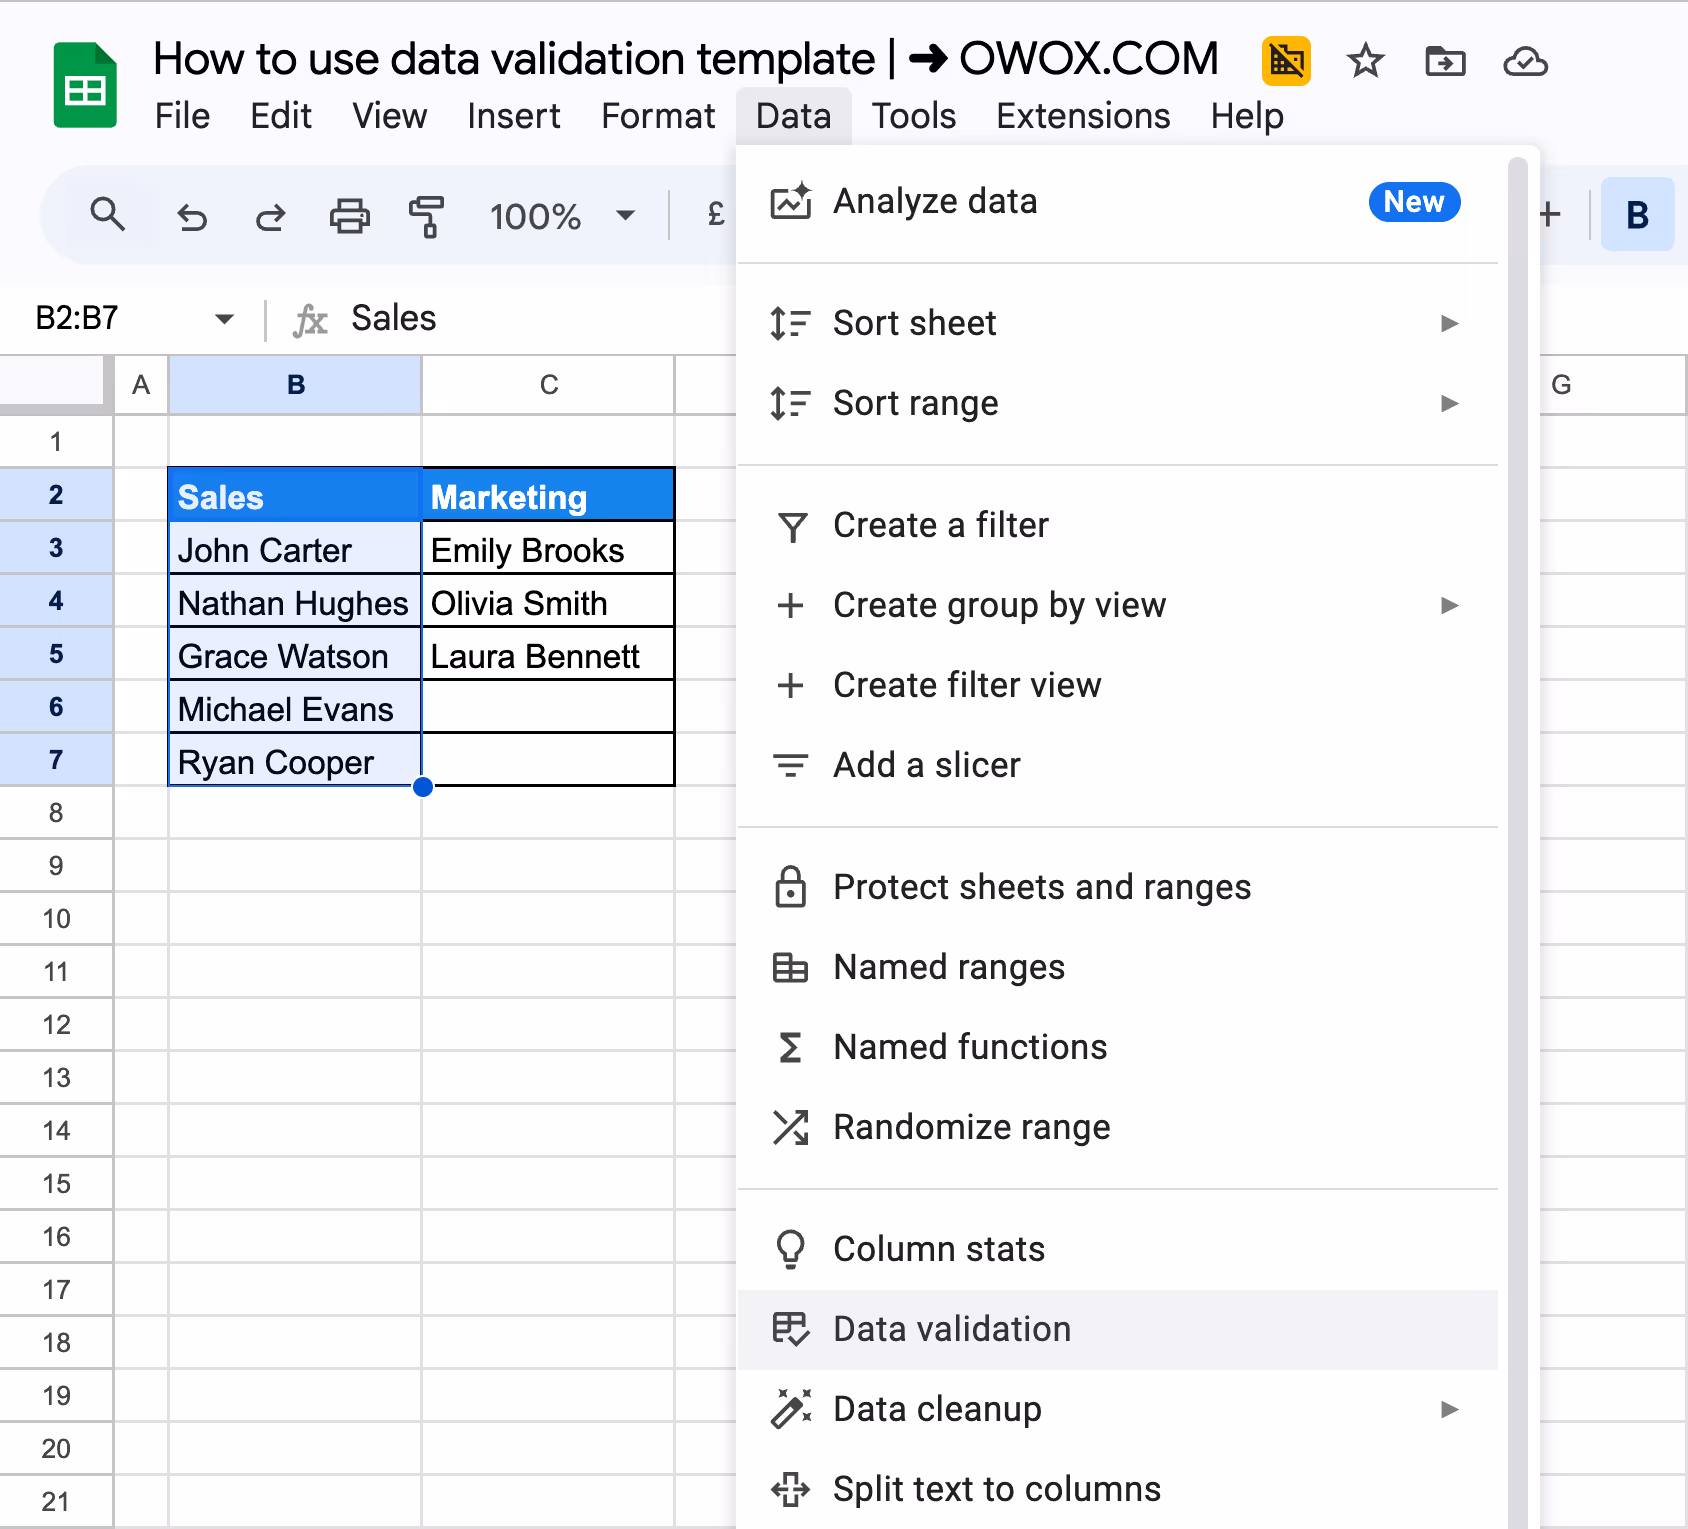Open the Print icon
The height and width of the screenshot is (1529, 1688).
pyautogui.click(x=348, y=215)
